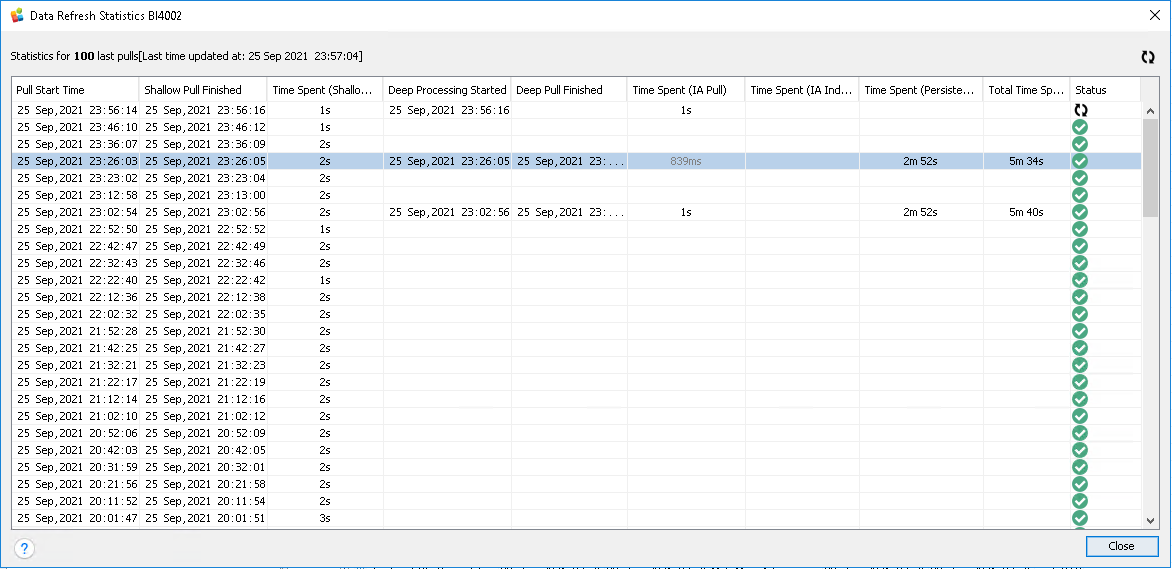Open help with the question mark icon
Image resolution: width=1172 pixels, height=569 pixels.
pos(25,548)
